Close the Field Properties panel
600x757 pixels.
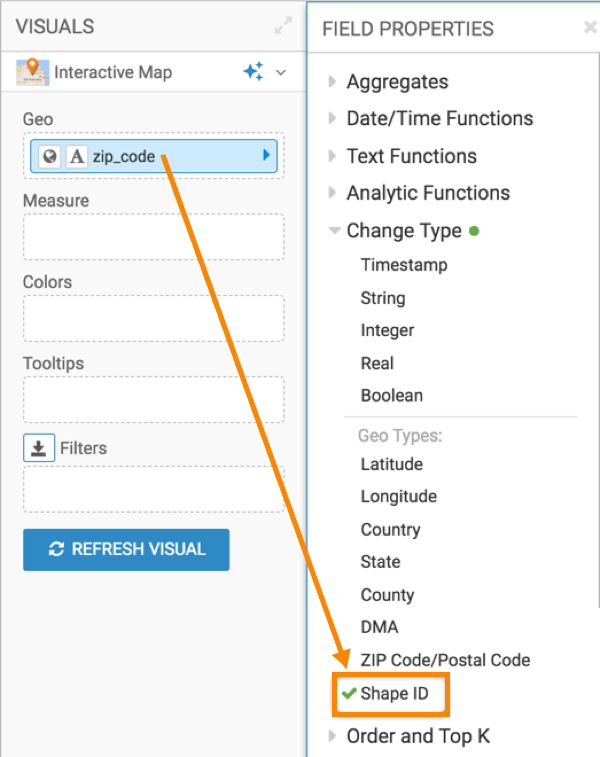(x=590, y=29)
